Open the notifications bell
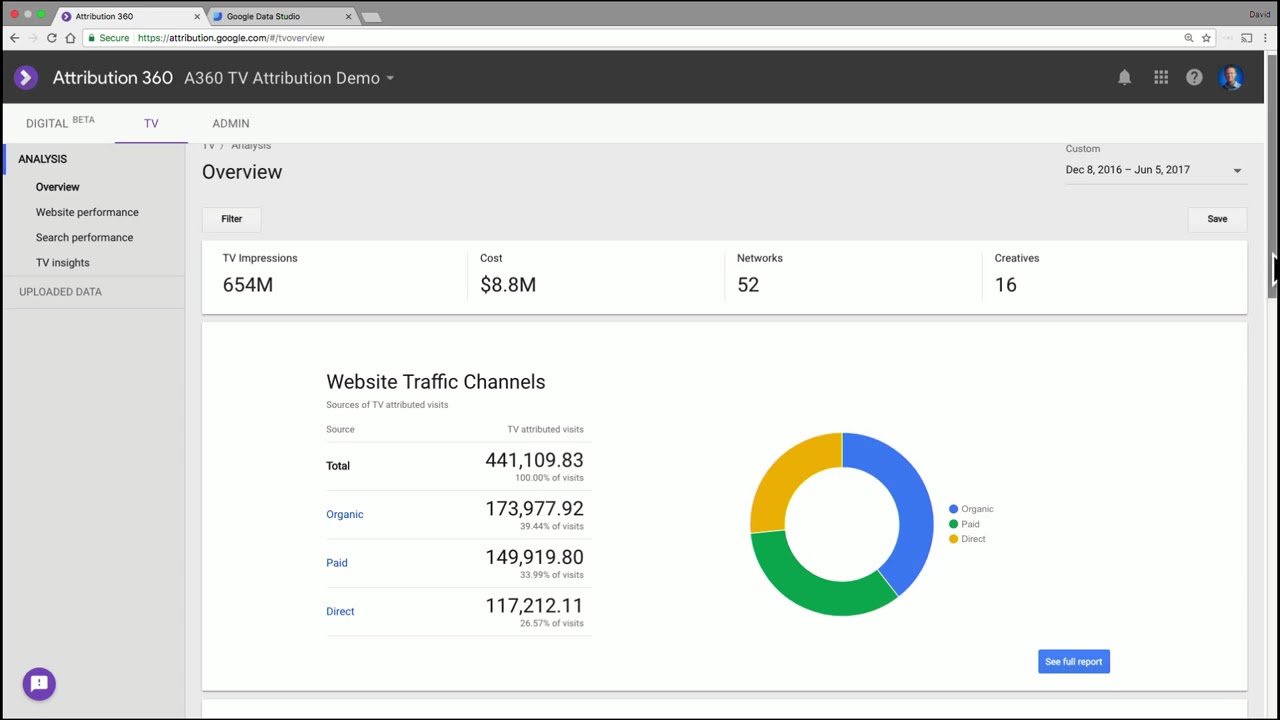Viewport: 1280px width, 720px height. point(1124,77)
